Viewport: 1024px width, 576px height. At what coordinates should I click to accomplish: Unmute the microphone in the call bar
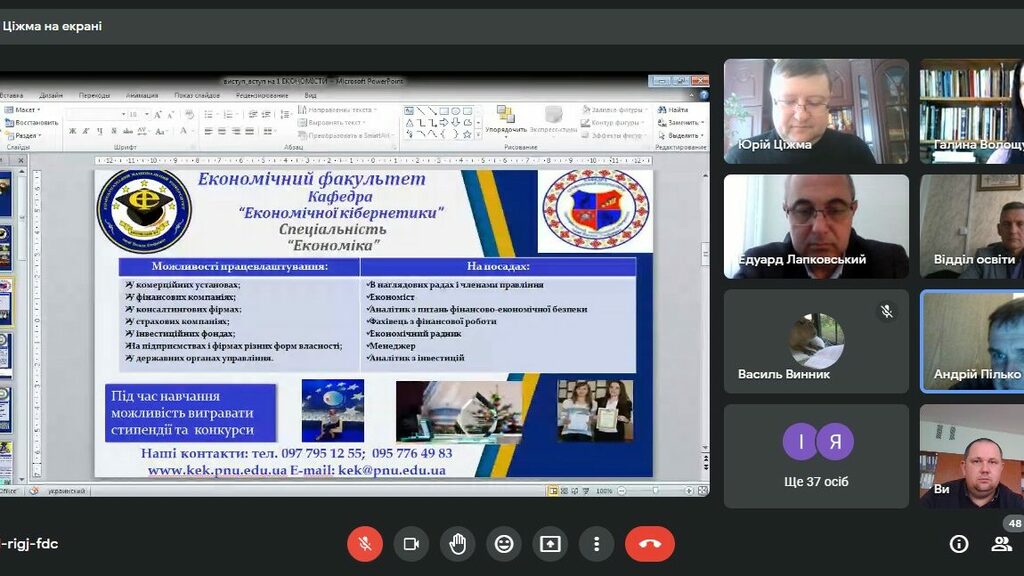coord(365,544)
